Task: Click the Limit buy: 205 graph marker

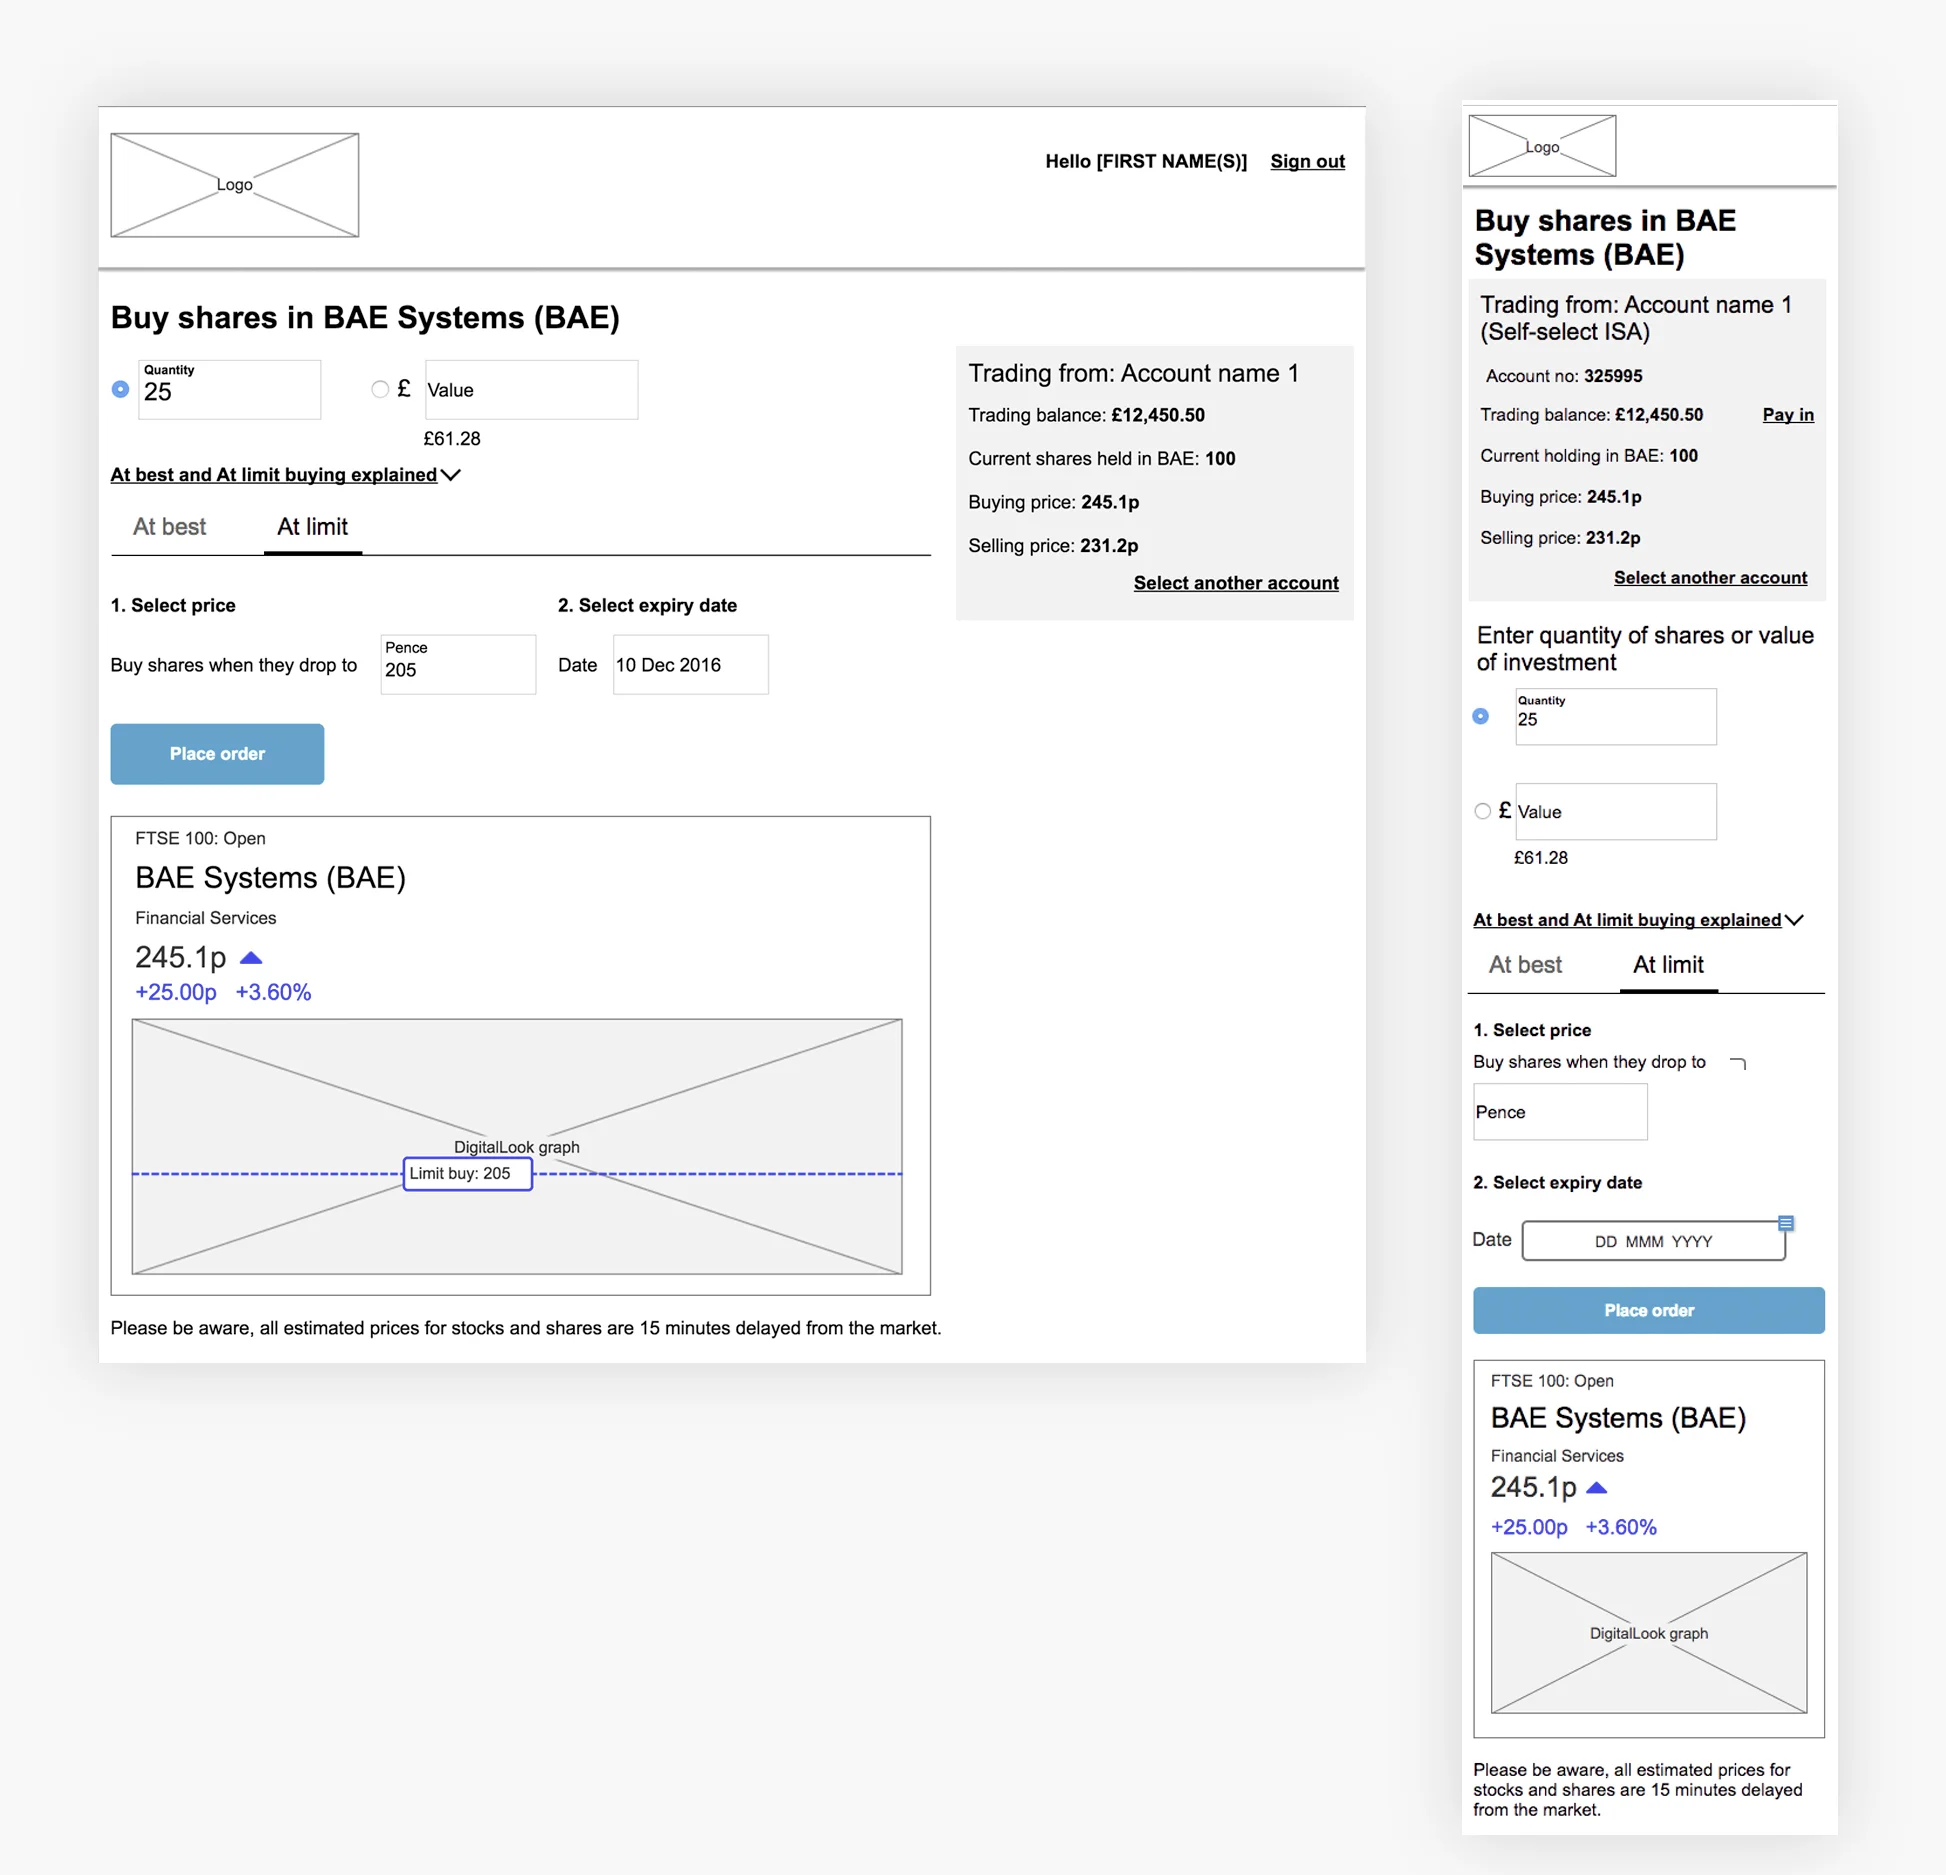Action: pyautogui.click(x=467, y=1173)
